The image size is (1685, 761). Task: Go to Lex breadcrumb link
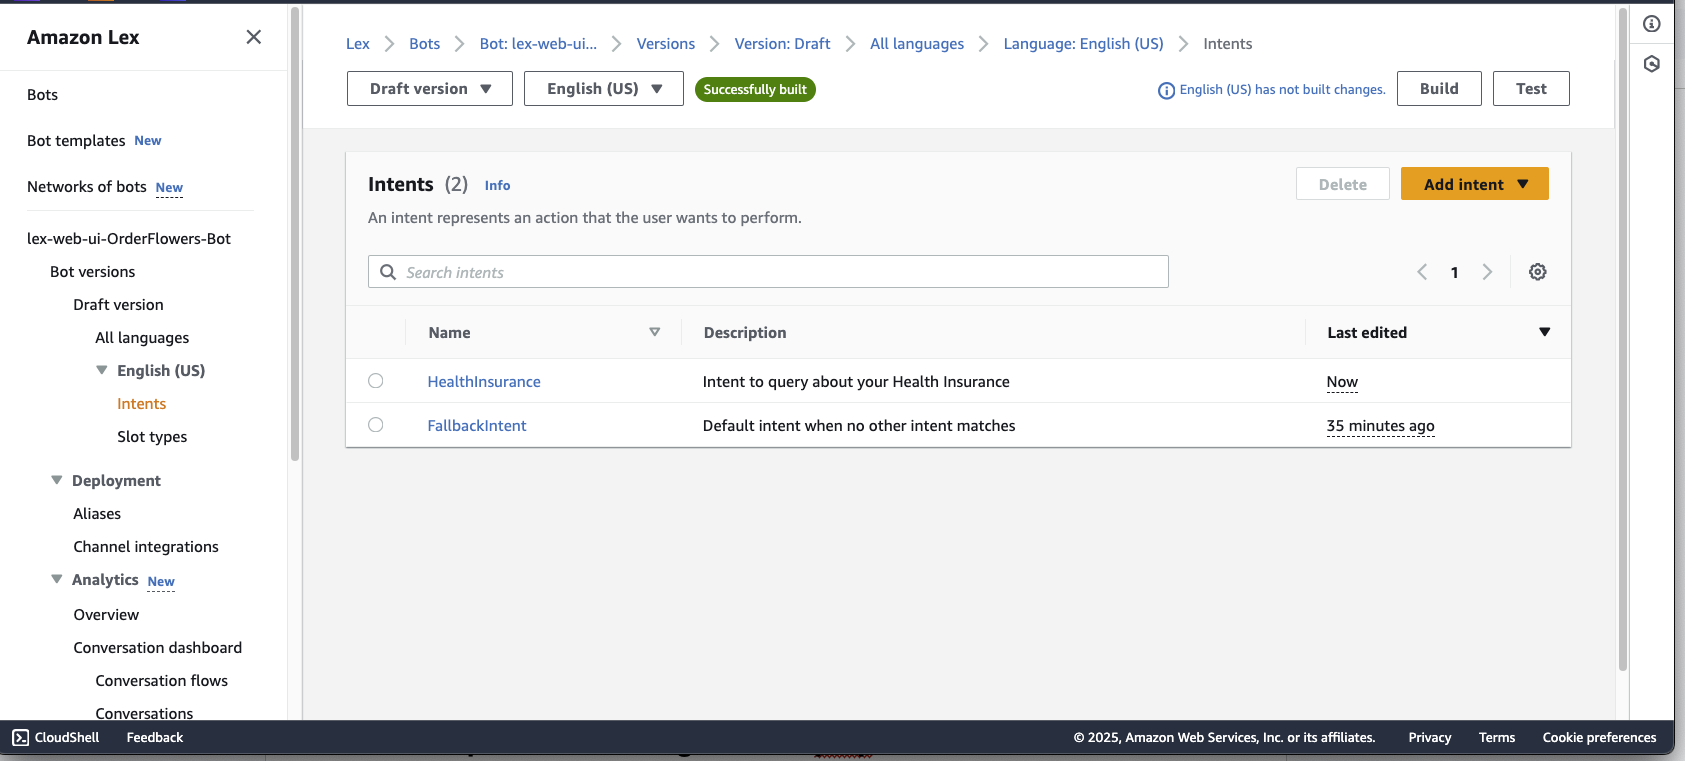point(358,44)
